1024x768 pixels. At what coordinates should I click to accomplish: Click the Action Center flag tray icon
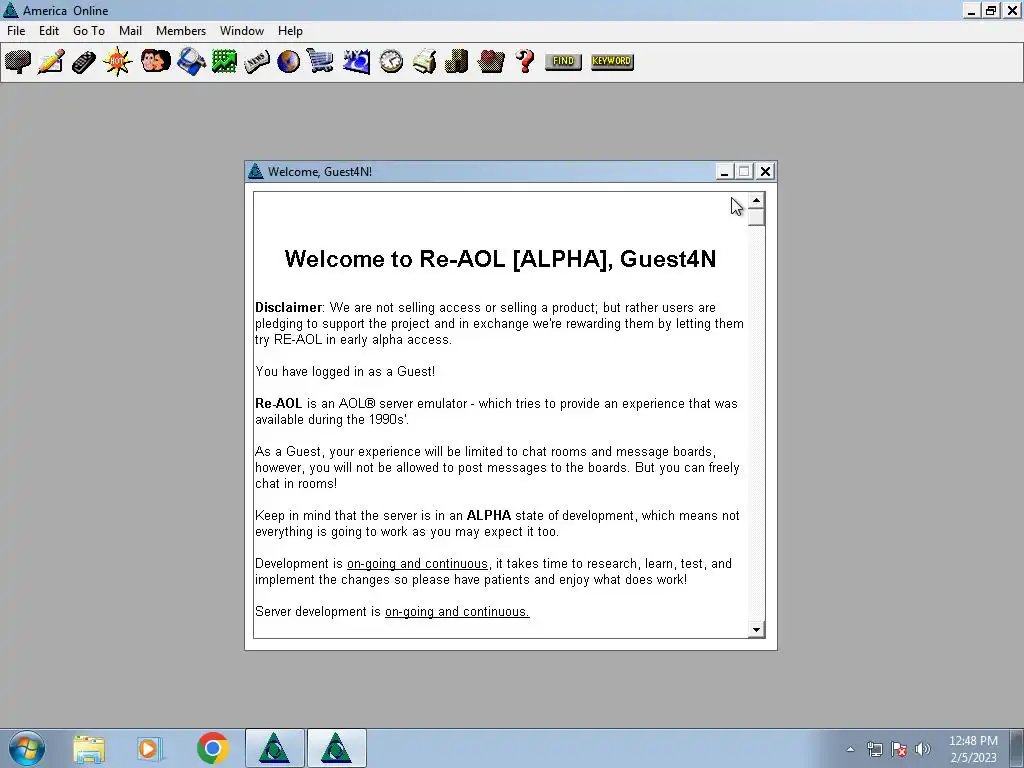[899, 749]
